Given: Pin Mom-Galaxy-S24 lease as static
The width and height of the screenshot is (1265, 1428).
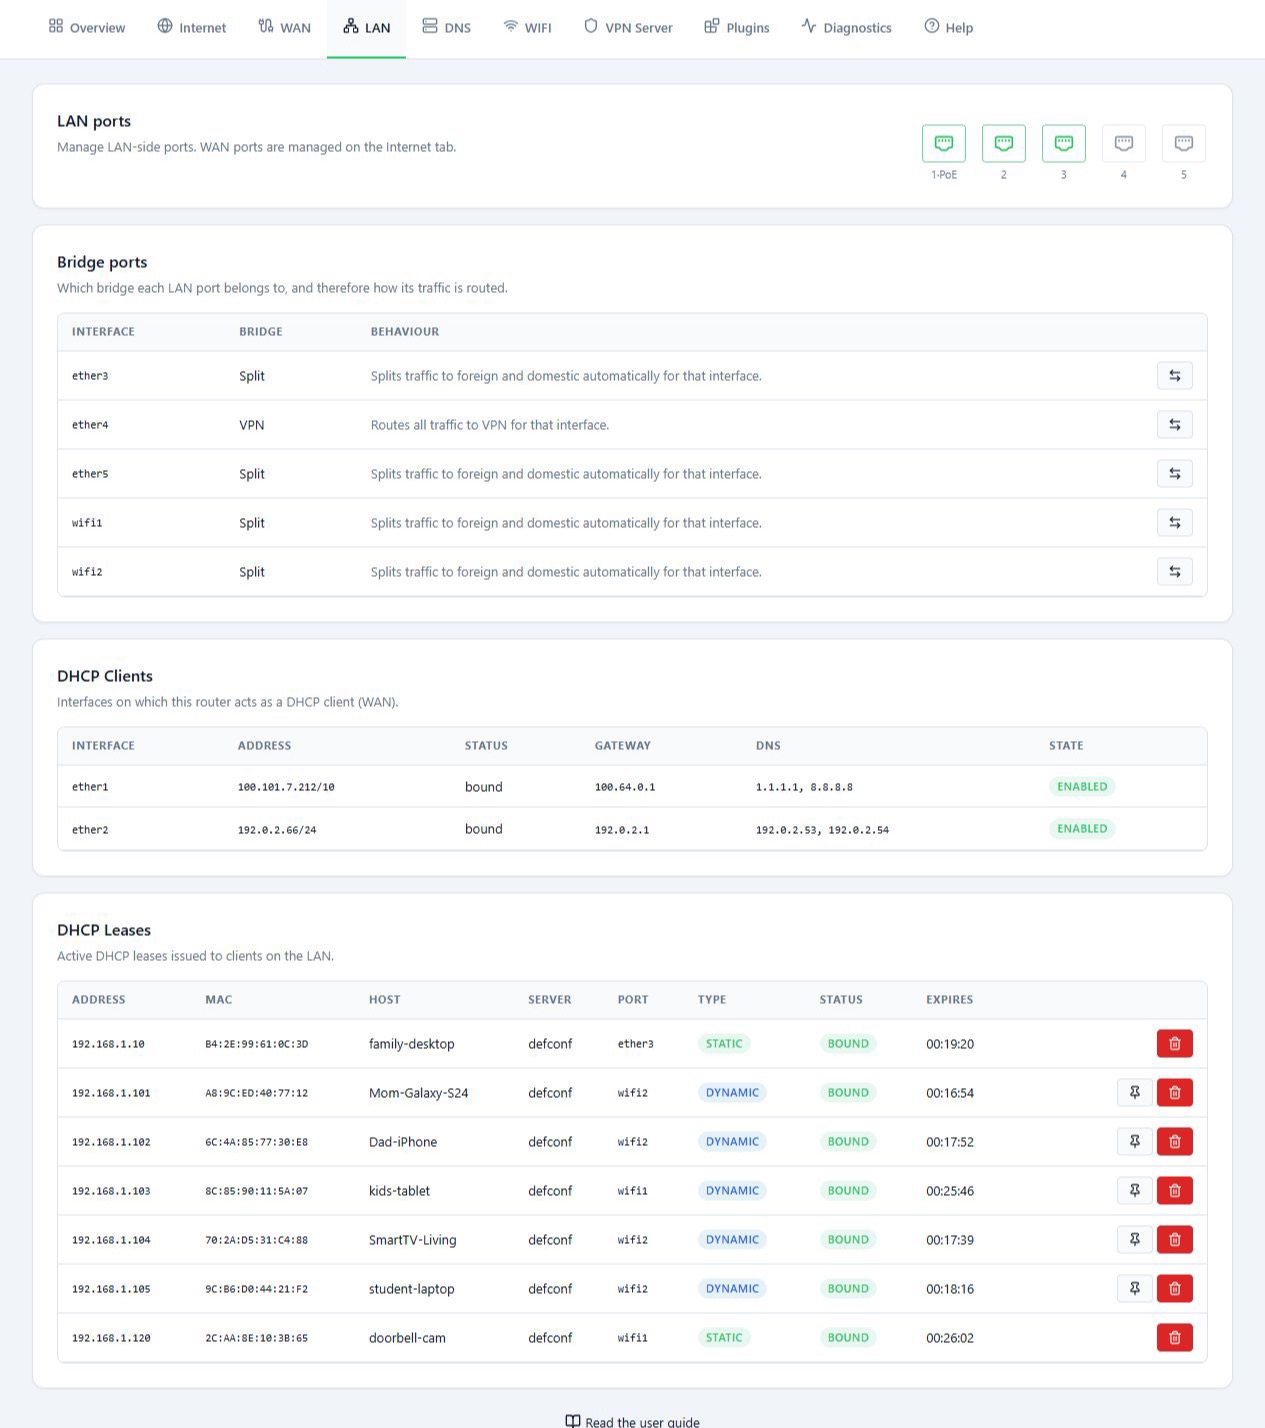Looking at the screenshot, I should pyautogui.click(x=1134, y=1093).
